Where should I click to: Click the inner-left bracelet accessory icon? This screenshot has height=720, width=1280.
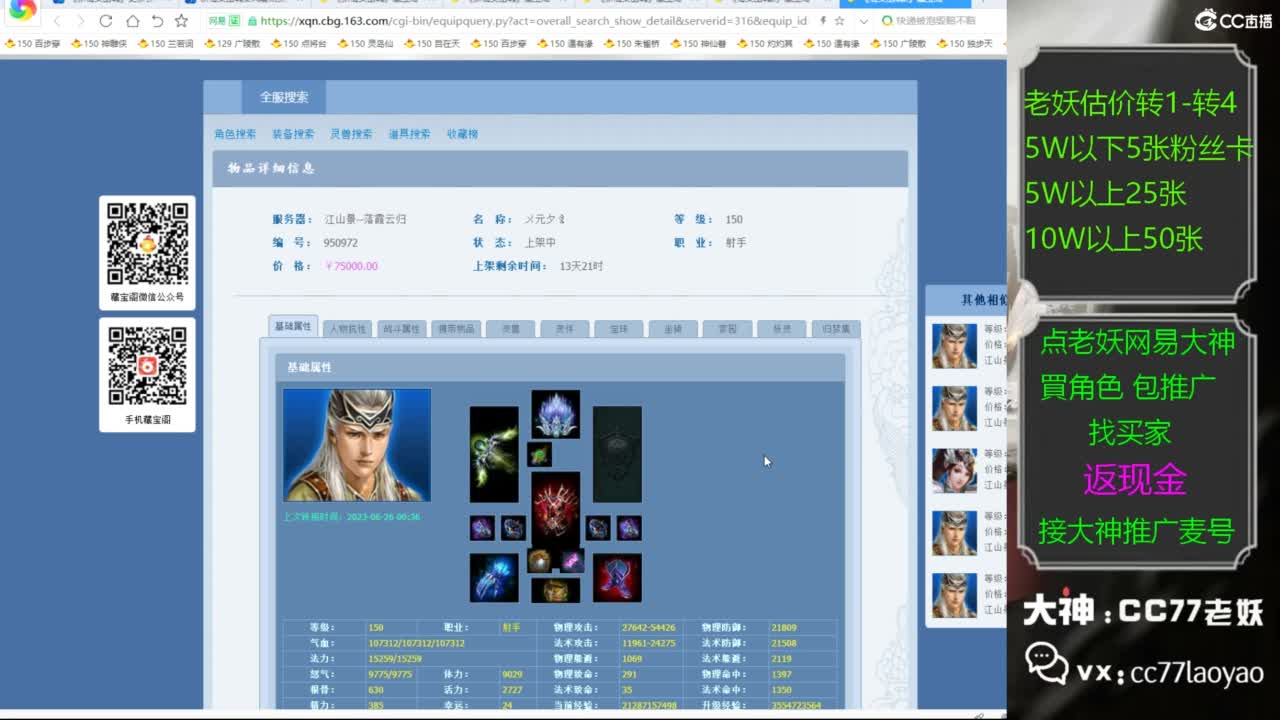point(513,528)
